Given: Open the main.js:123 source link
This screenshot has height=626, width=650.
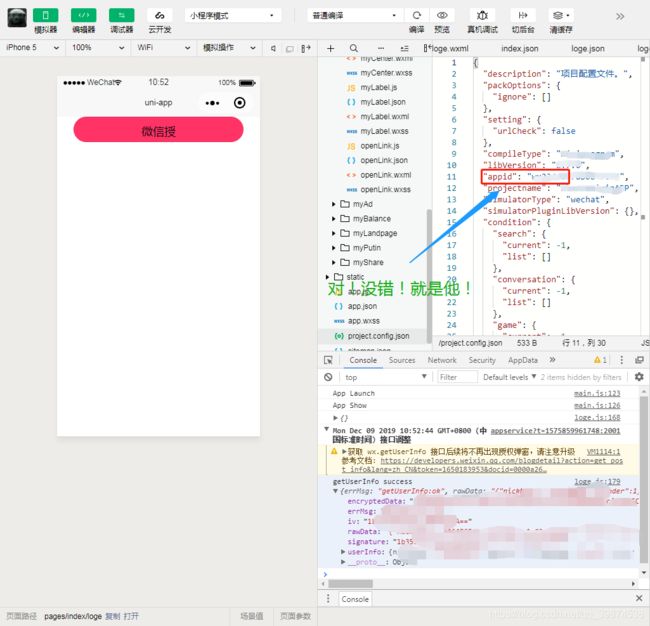Looking at the screenshot, I should (x=597, y=393).
